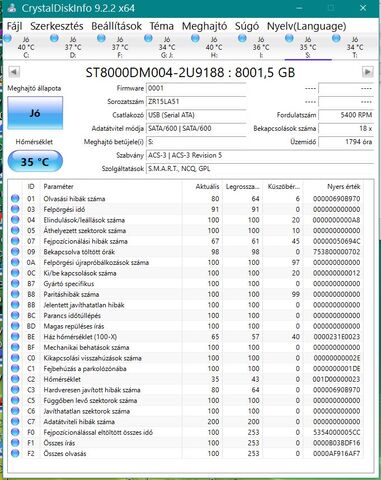
Task: Open the Meghajtó menu
Action: 204,26
